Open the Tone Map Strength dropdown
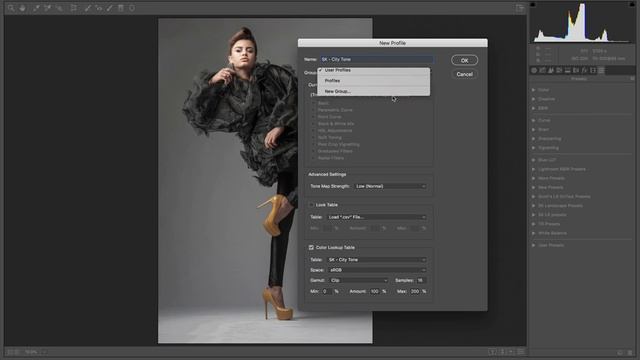Image resolution: width=640 pixels, height=360 pixels. click(390, 186)
